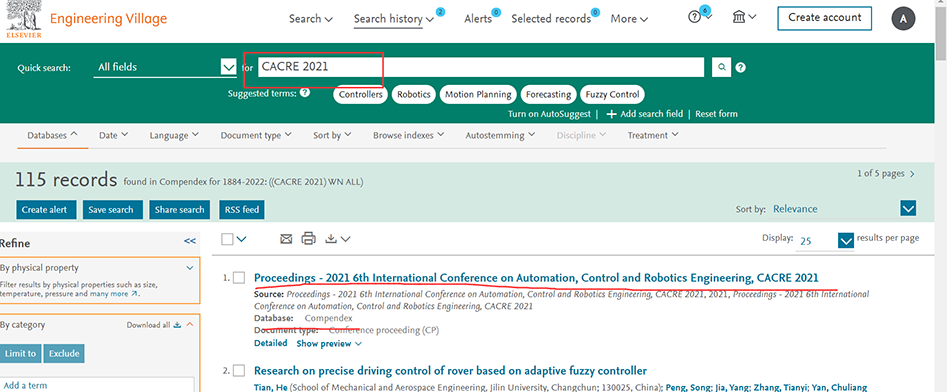Screen dimensions: 947x392
Task: Expand By physical property section
Action: (x=190, y=268)
